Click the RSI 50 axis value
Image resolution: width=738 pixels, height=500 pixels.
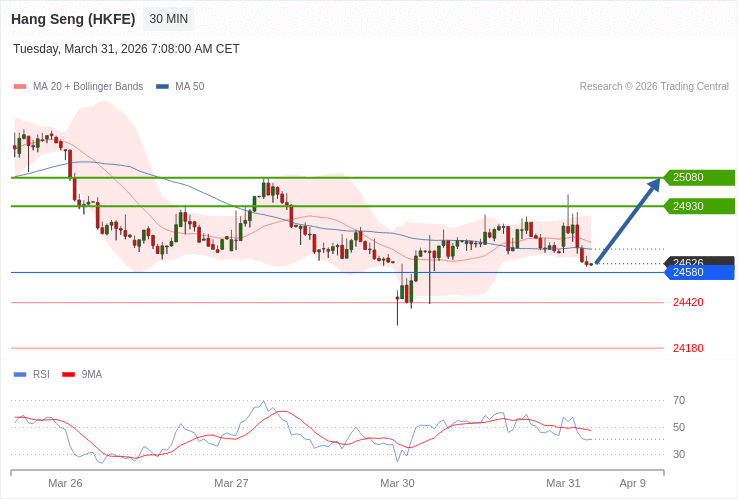pyautogui.click(x=679, y=427)
